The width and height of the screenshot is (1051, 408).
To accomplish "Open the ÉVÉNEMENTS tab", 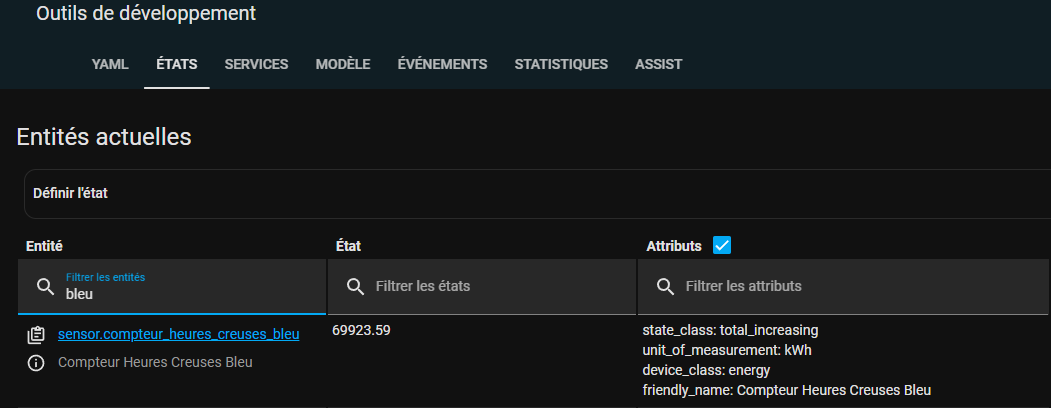I will pos(442,64).
